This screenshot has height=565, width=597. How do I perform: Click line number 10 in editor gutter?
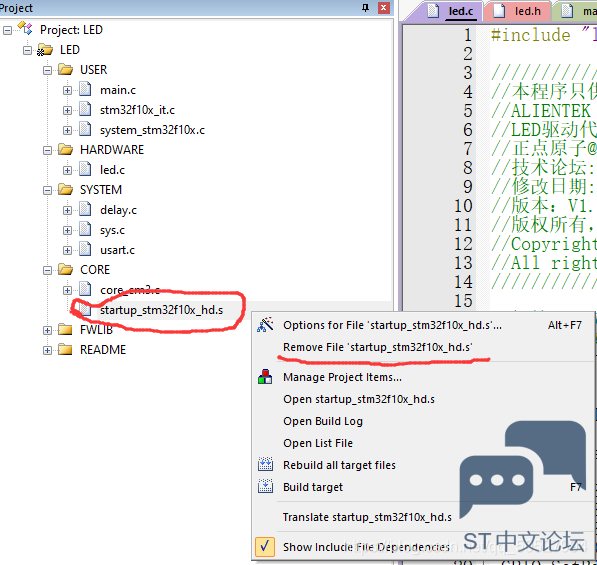(463, 206)
